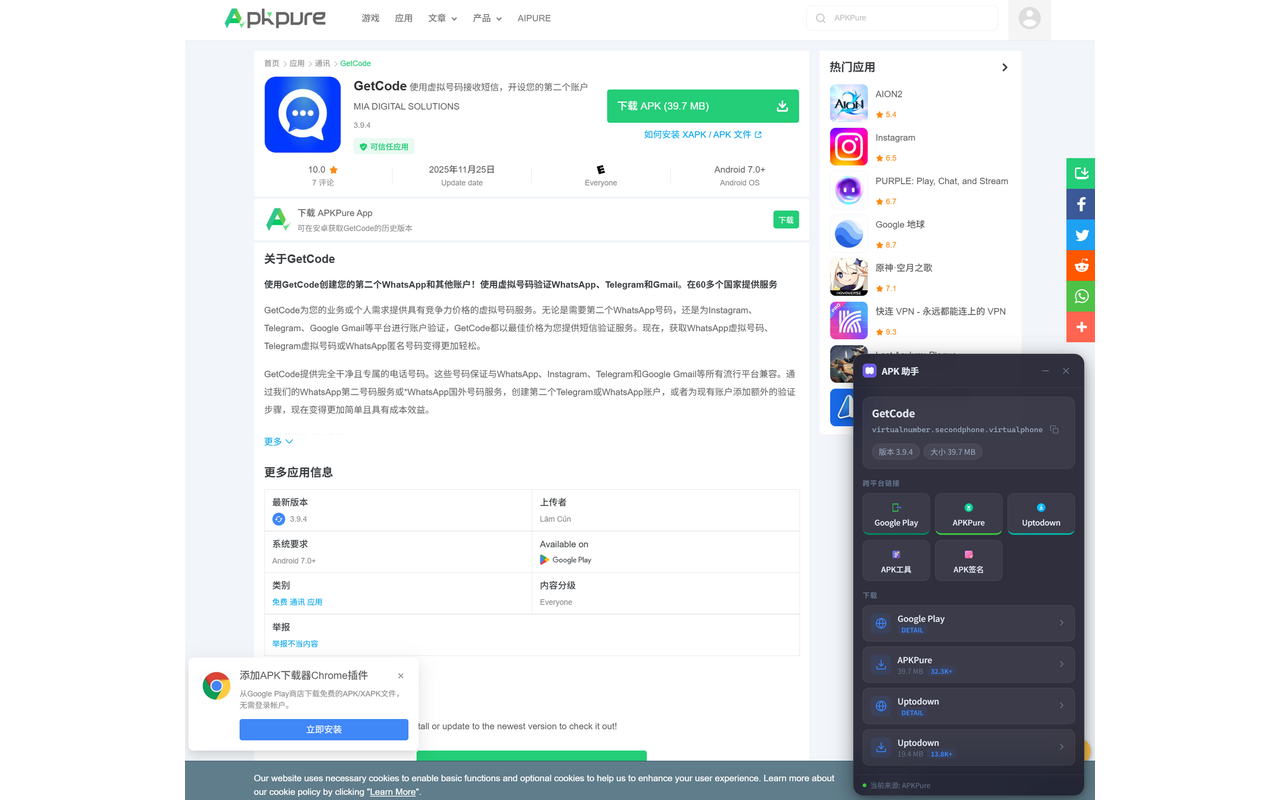Image resolution: width=1280 pixels, height=800 pixels.
Task: Open 原神 icon in hot apps
Action: click(x=848, y=277)
